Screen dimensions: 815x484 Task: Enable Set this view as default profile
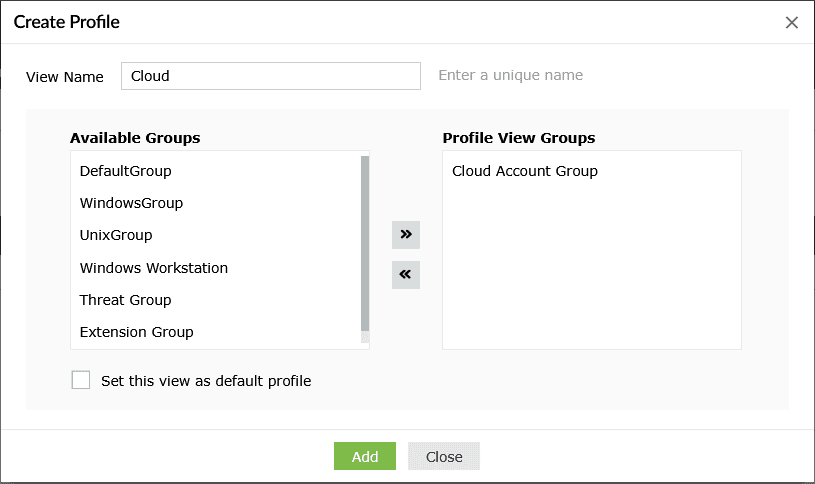click(81, 380)
